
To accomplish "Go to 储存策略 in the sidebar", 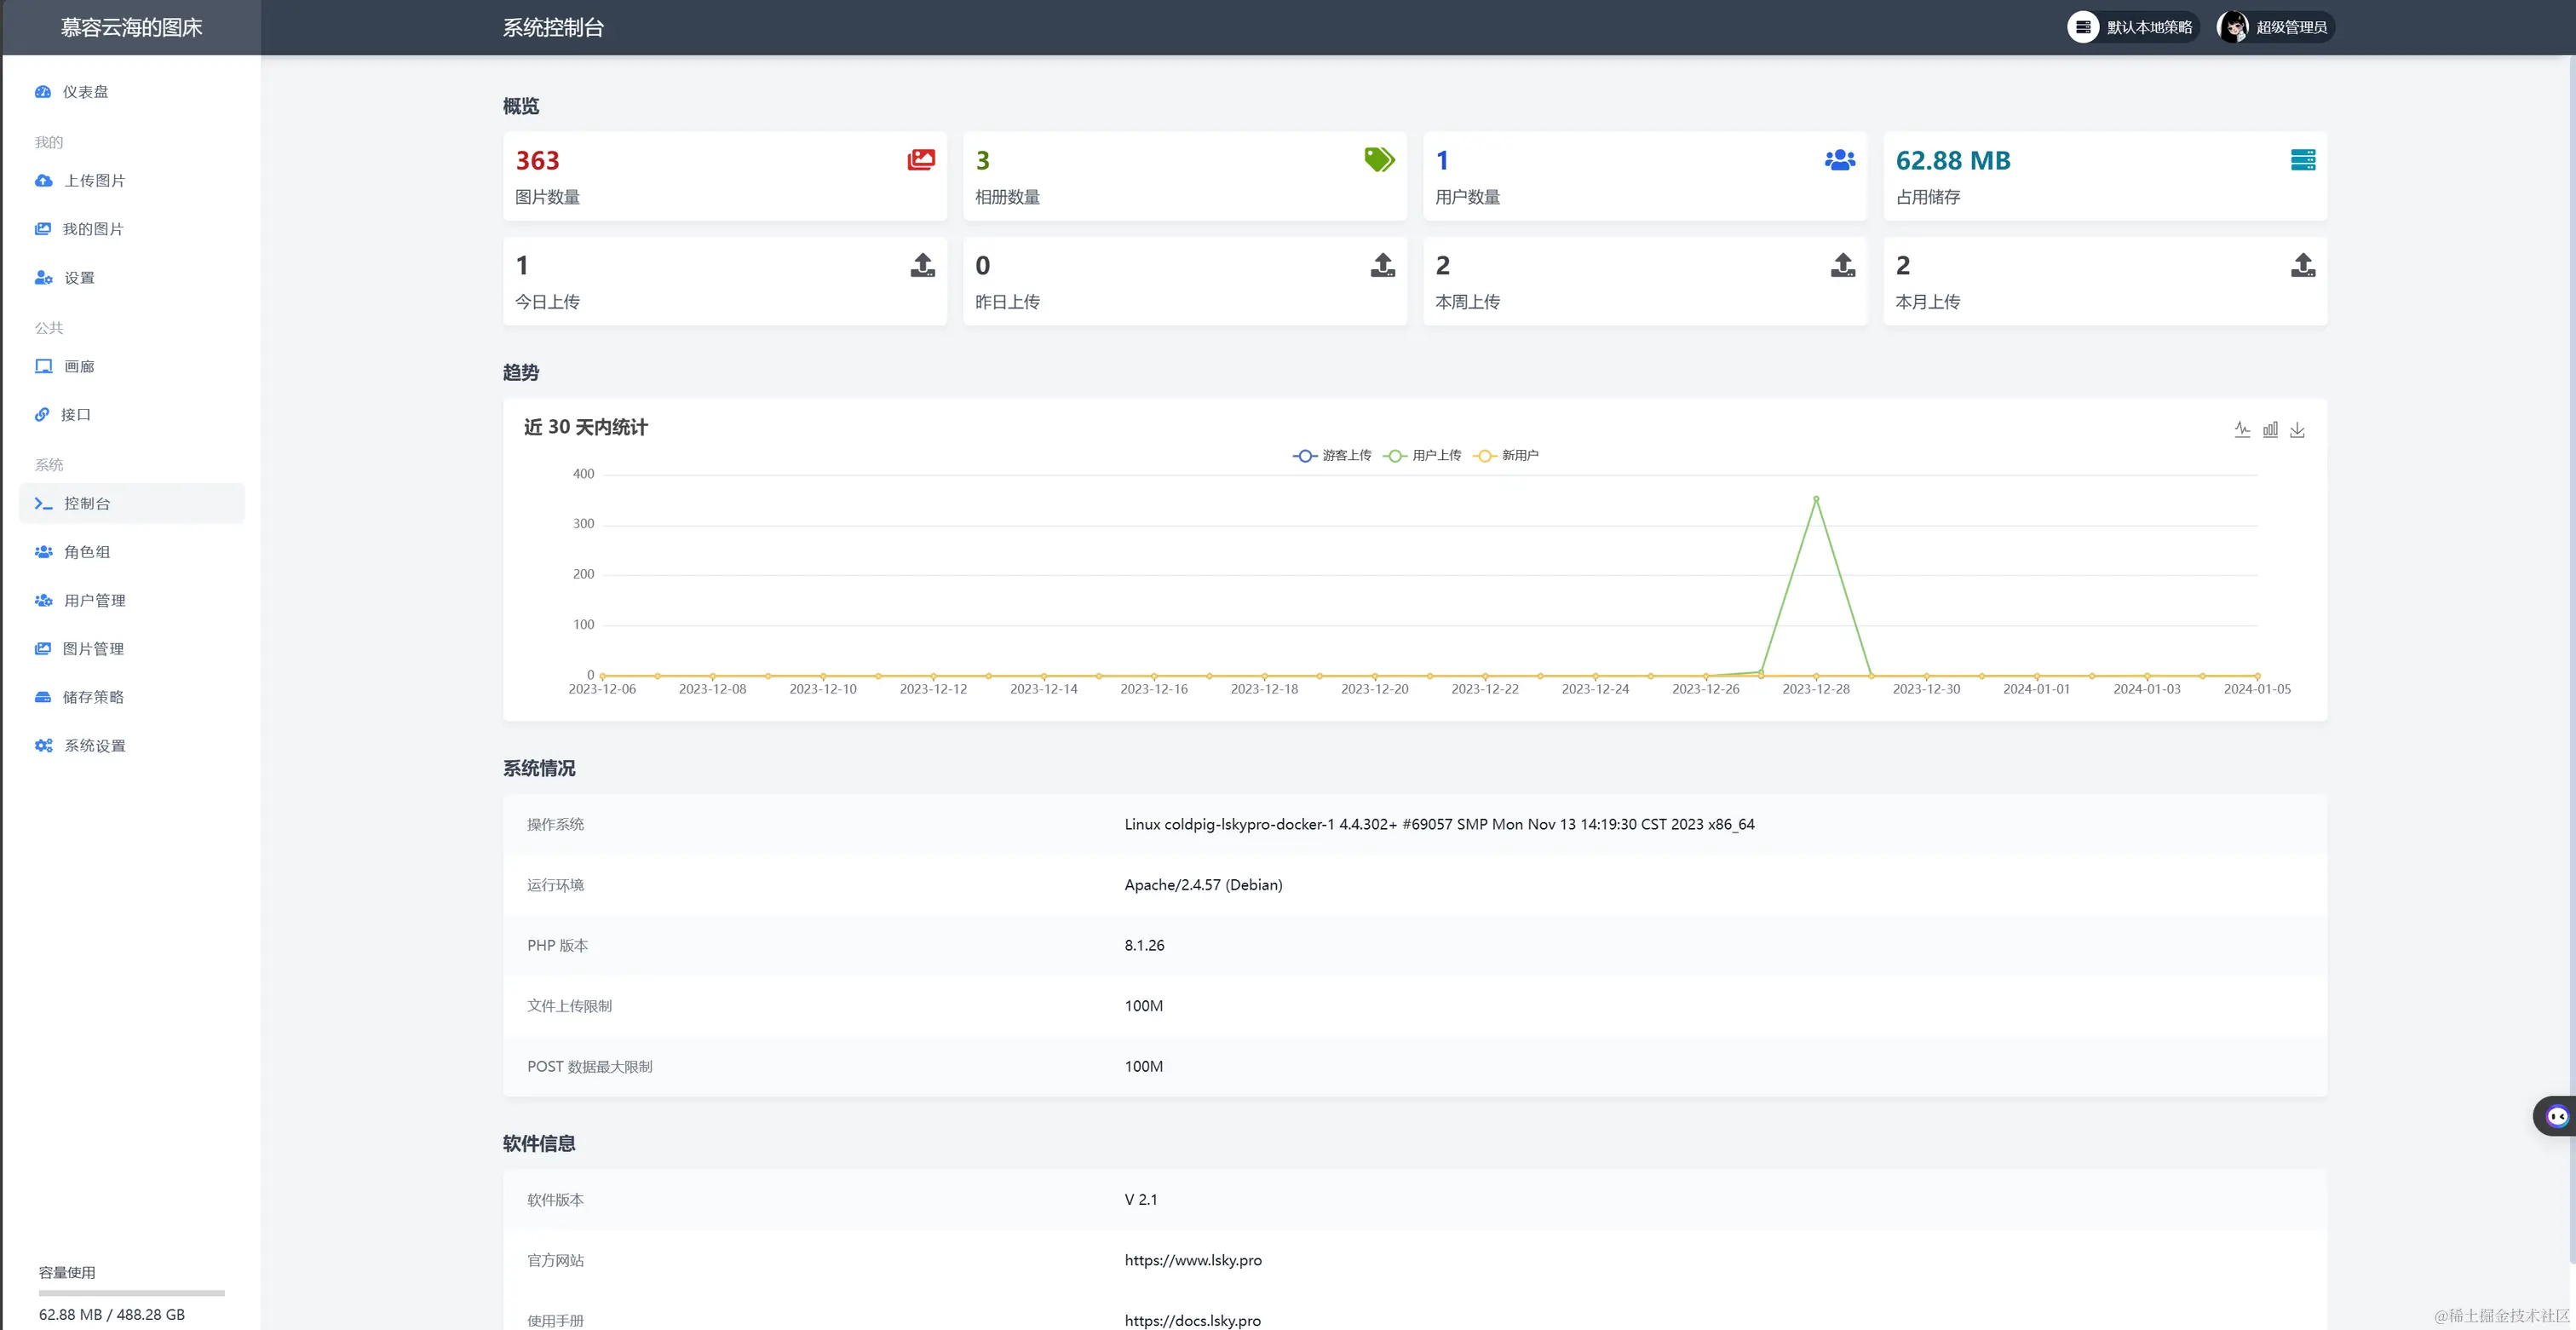I will click(93, 697).
